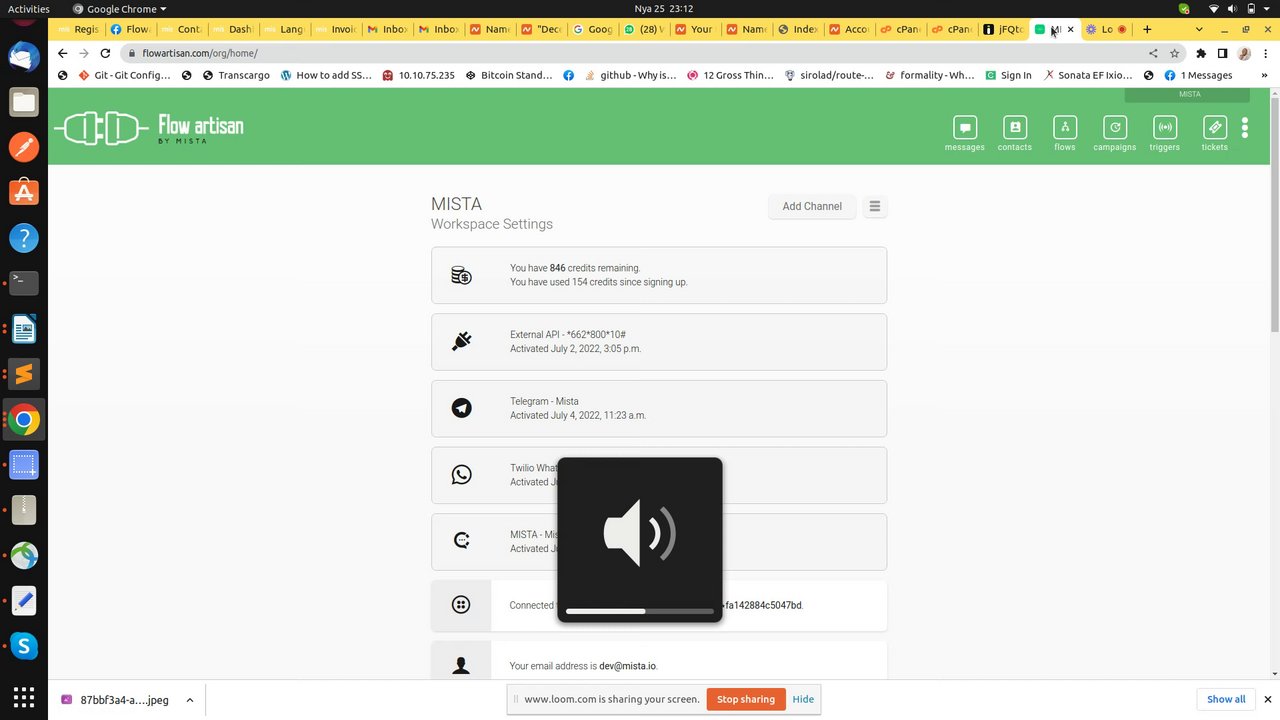
Task: Open the tab search chevron dropdown
Action: click(x=1199, y=29)
